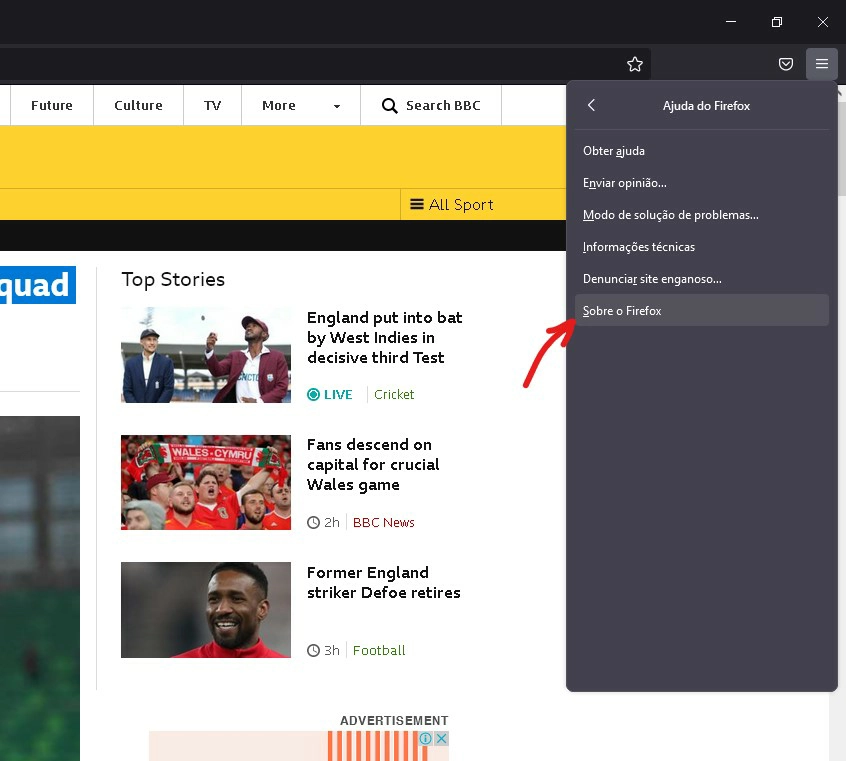846x761 pixels.
Task: Click the Search BBC magnifier icon
Action: click(389, 106)
